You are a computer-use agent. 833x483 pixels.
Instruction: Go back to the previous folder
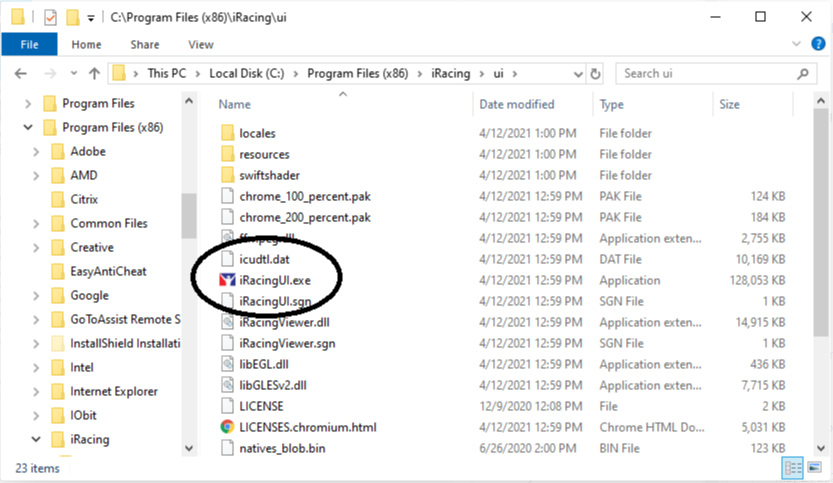21,73
